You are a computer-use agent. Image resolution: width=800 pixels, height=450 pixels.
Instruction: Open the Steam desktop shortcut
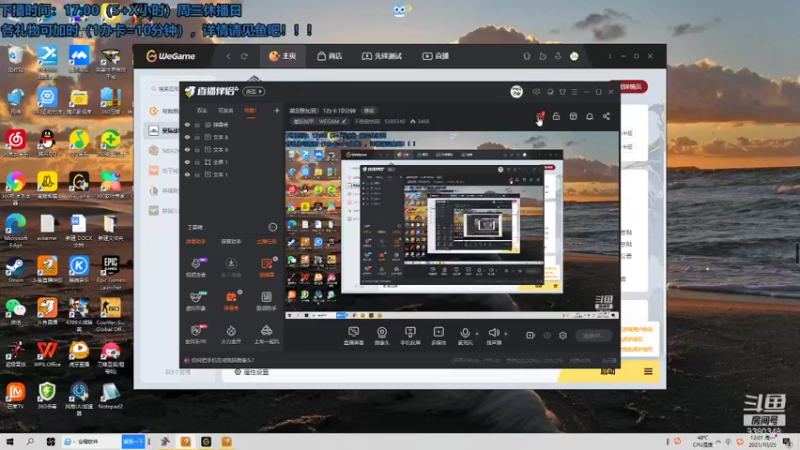pyautogui.click(x=15, y=270)
